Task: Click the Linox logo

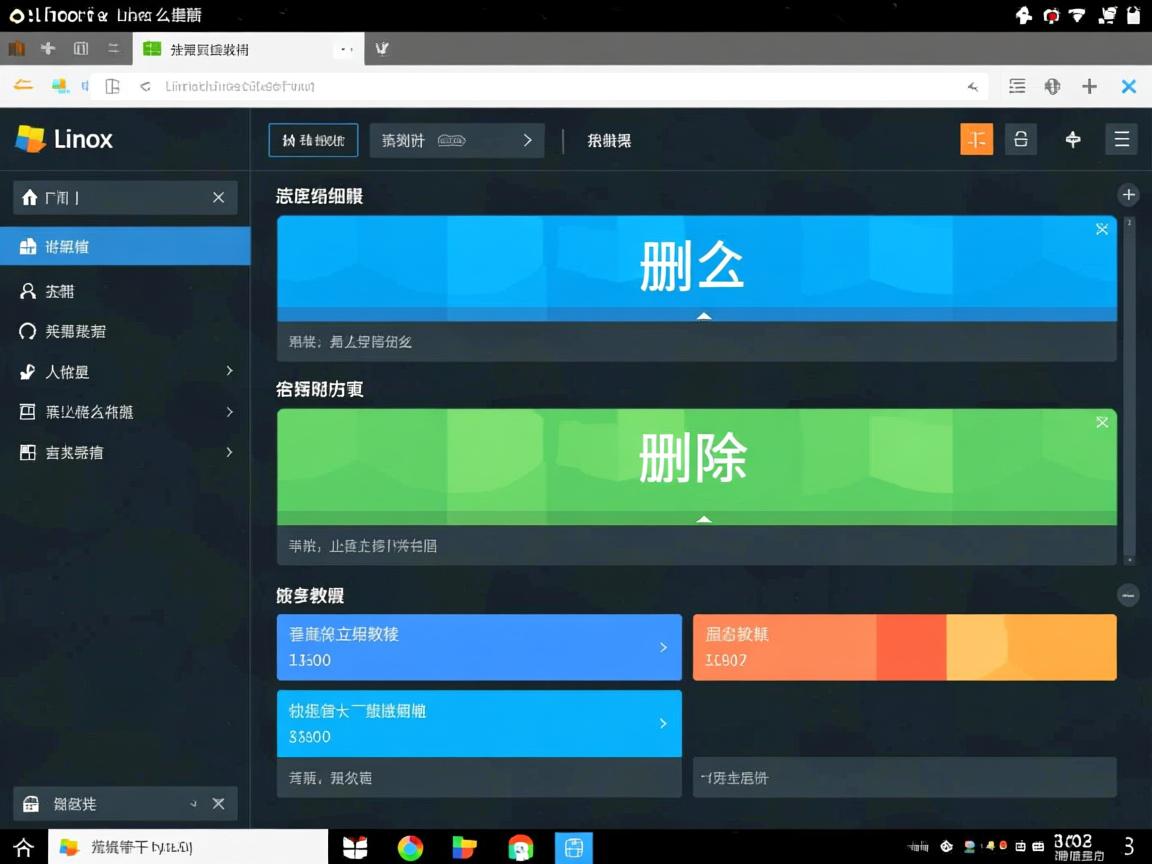Action: click(x=63, y=139)
